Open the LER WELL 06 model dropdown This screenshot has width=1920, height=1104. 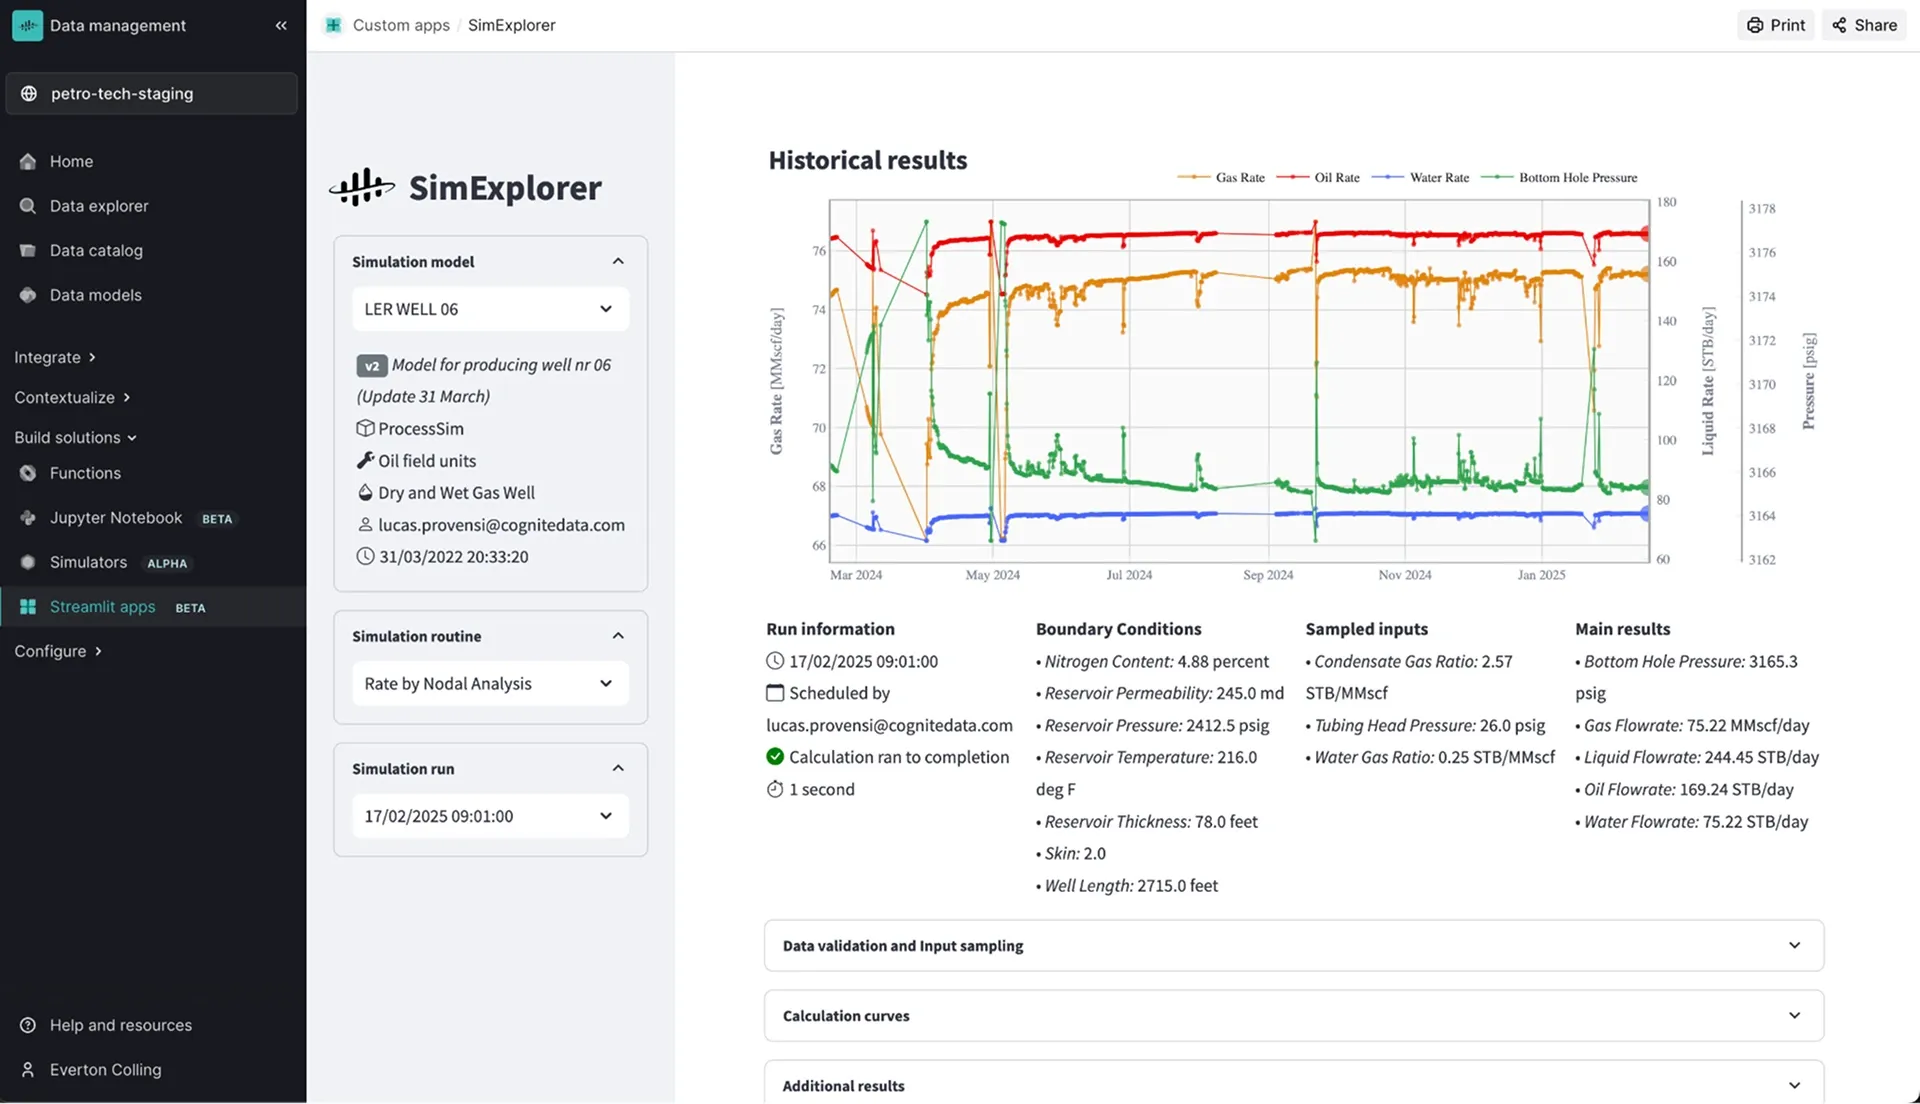coord(490,309)
